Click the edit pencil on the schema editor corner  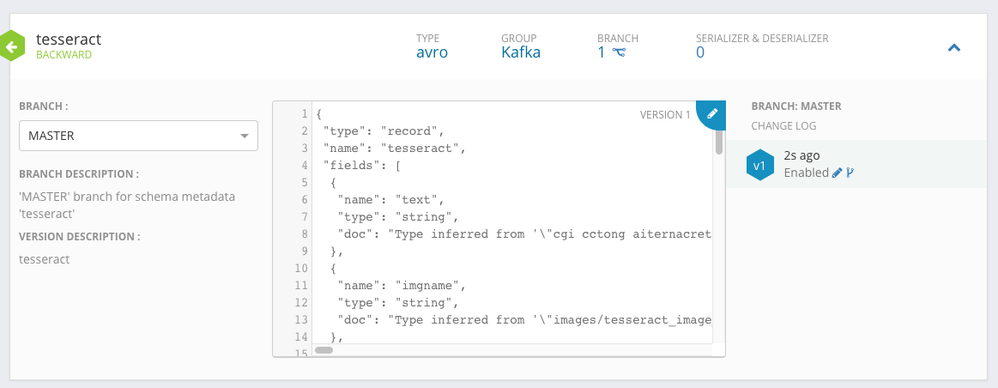(712, 113)
